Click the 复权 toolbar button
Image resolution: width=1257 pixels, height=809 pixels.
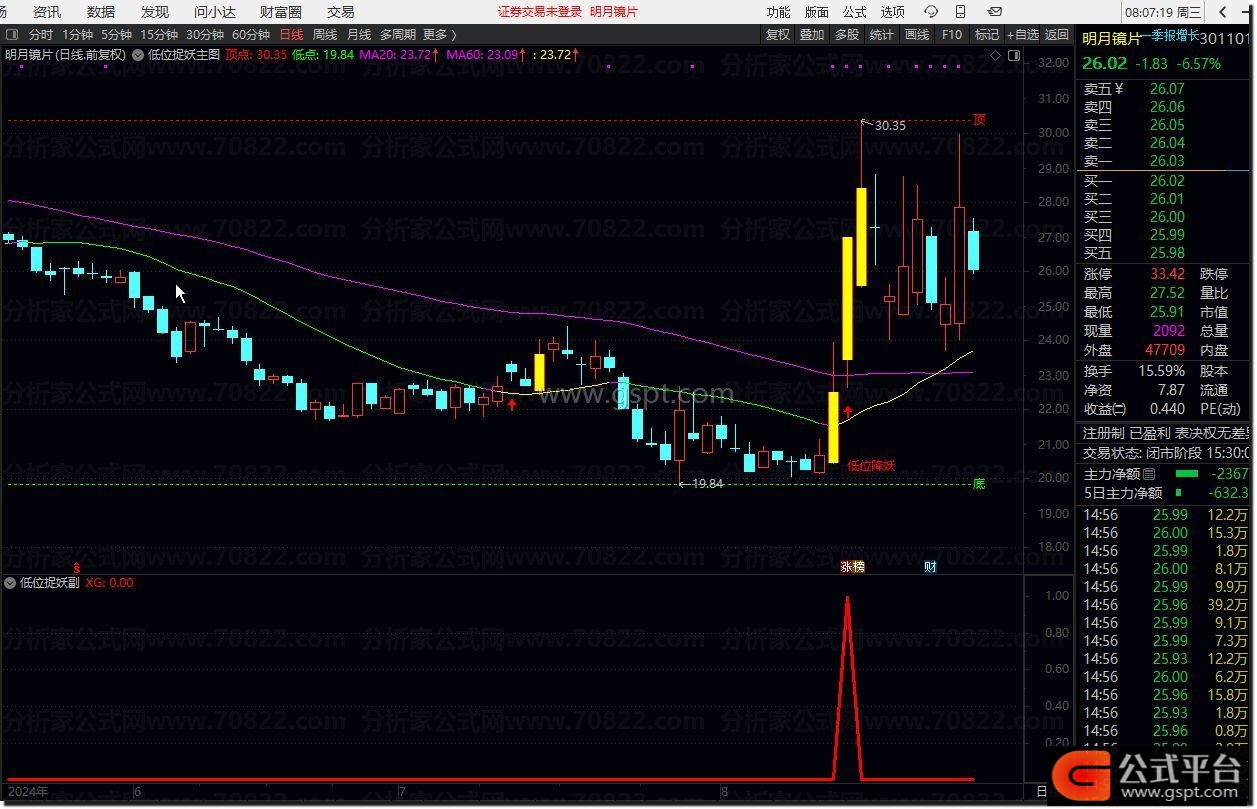click(x=778, y=34)
